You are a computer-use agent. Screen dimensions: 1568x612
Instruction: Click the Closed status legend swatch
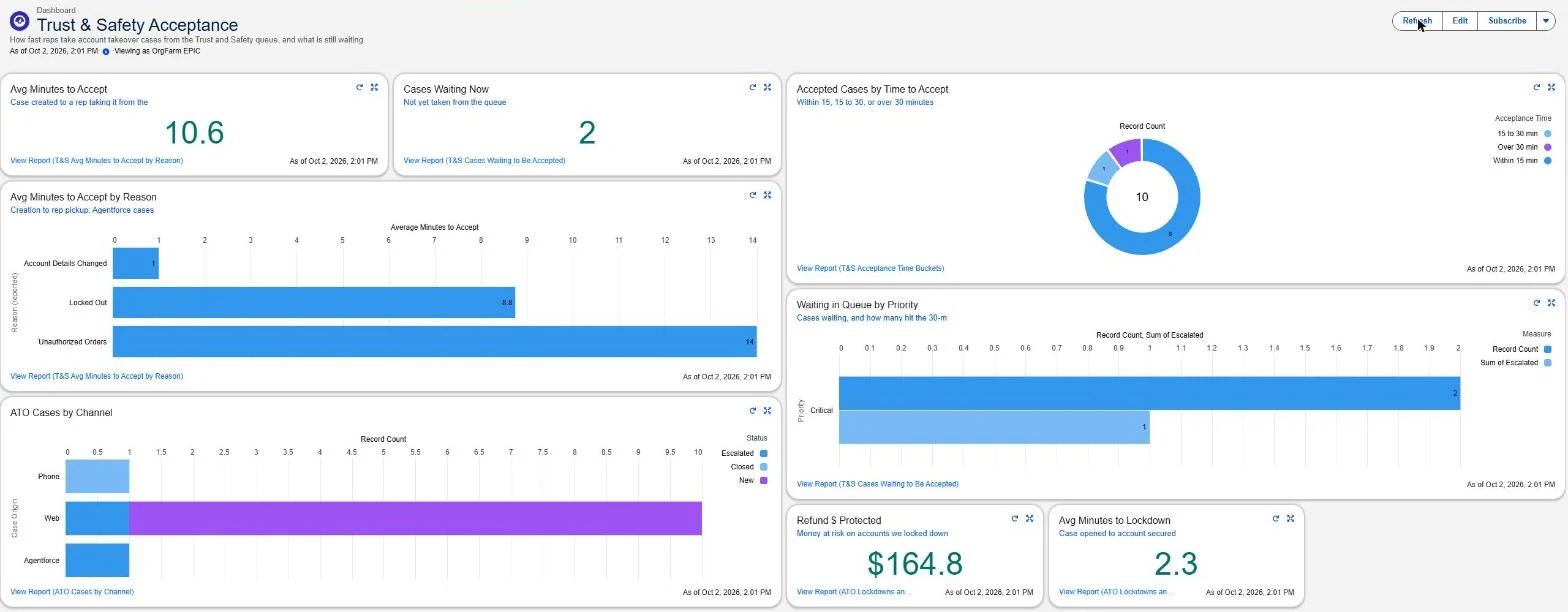point(765,467)
